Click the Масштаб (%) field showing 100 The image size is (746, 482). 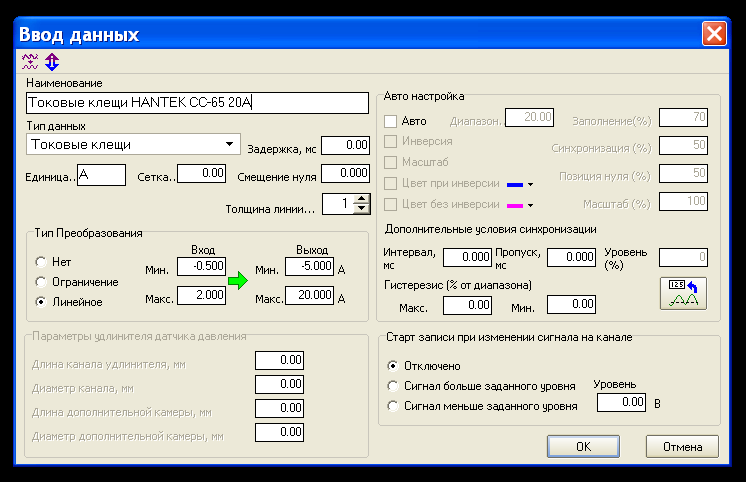[683, 201]
